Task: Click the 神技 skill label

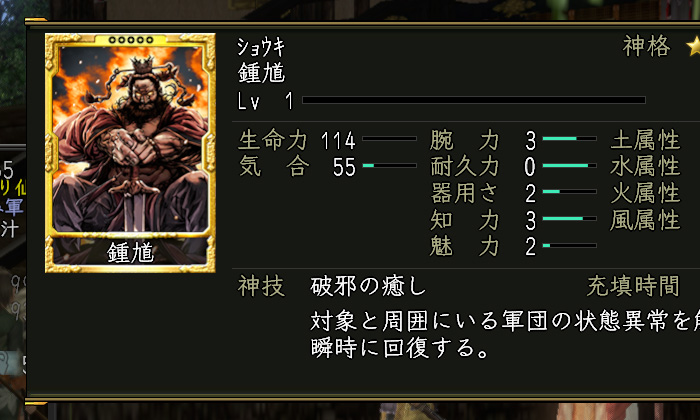Action: pyautogui.click(x=261, y=286)
